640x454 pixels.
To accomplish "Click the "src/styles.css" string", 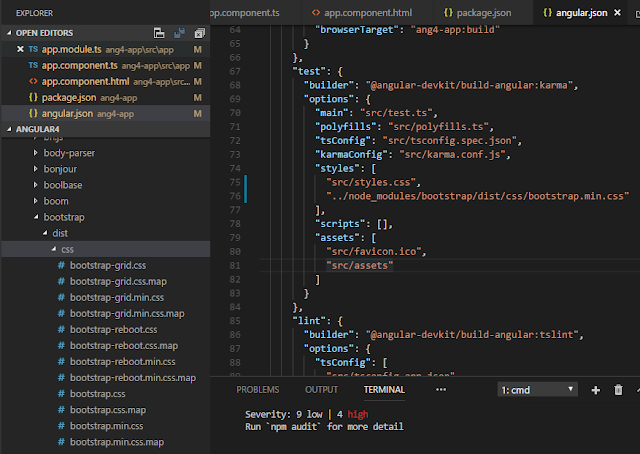I will [x=371, y=182].
